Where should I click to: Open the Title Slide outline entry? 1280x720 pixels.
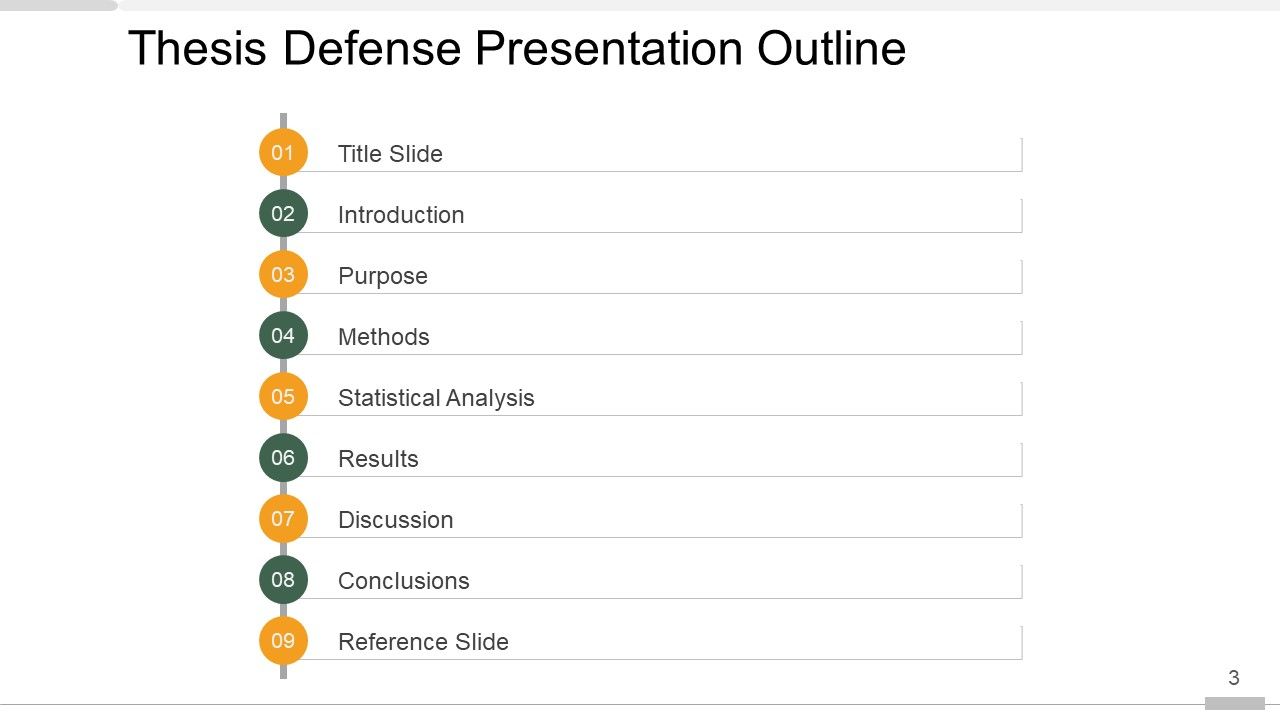[x=390, y=154]
